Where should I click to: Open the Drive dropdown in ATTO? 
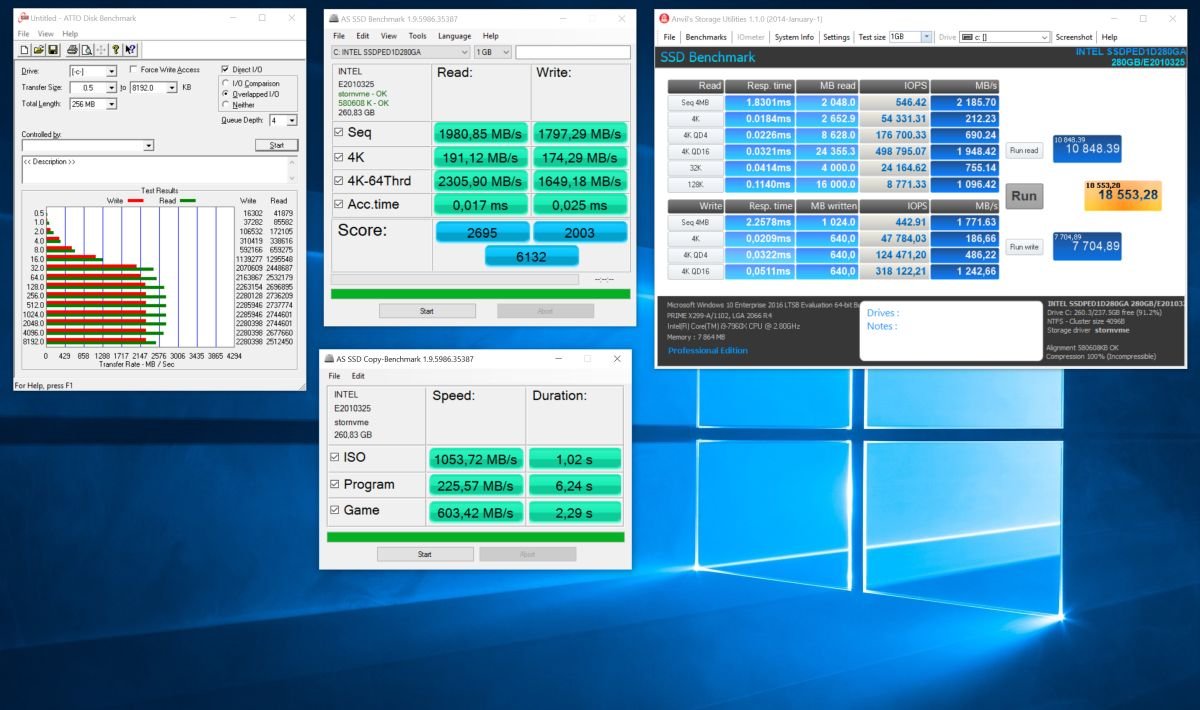pyautogui.click(x=112, y=71)
